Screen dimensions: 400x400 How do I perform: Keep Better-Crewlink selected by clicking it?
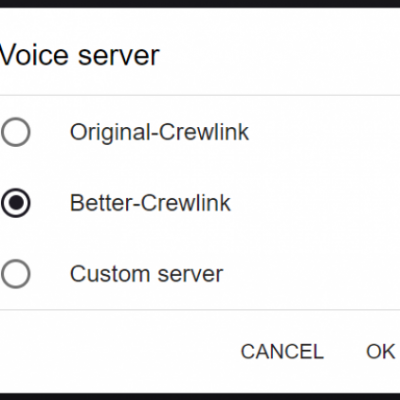tap(16, 203)
